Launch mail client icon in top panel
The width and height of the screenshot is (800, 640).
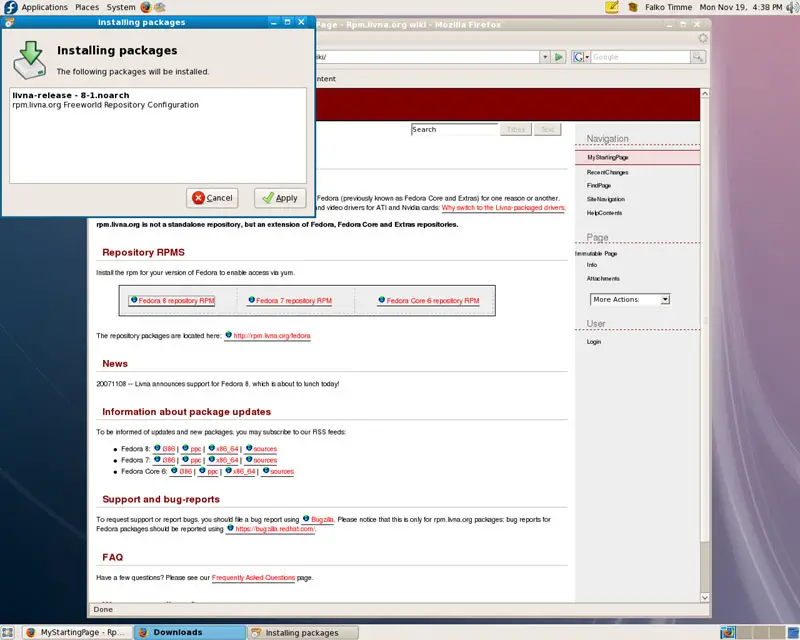160,7
